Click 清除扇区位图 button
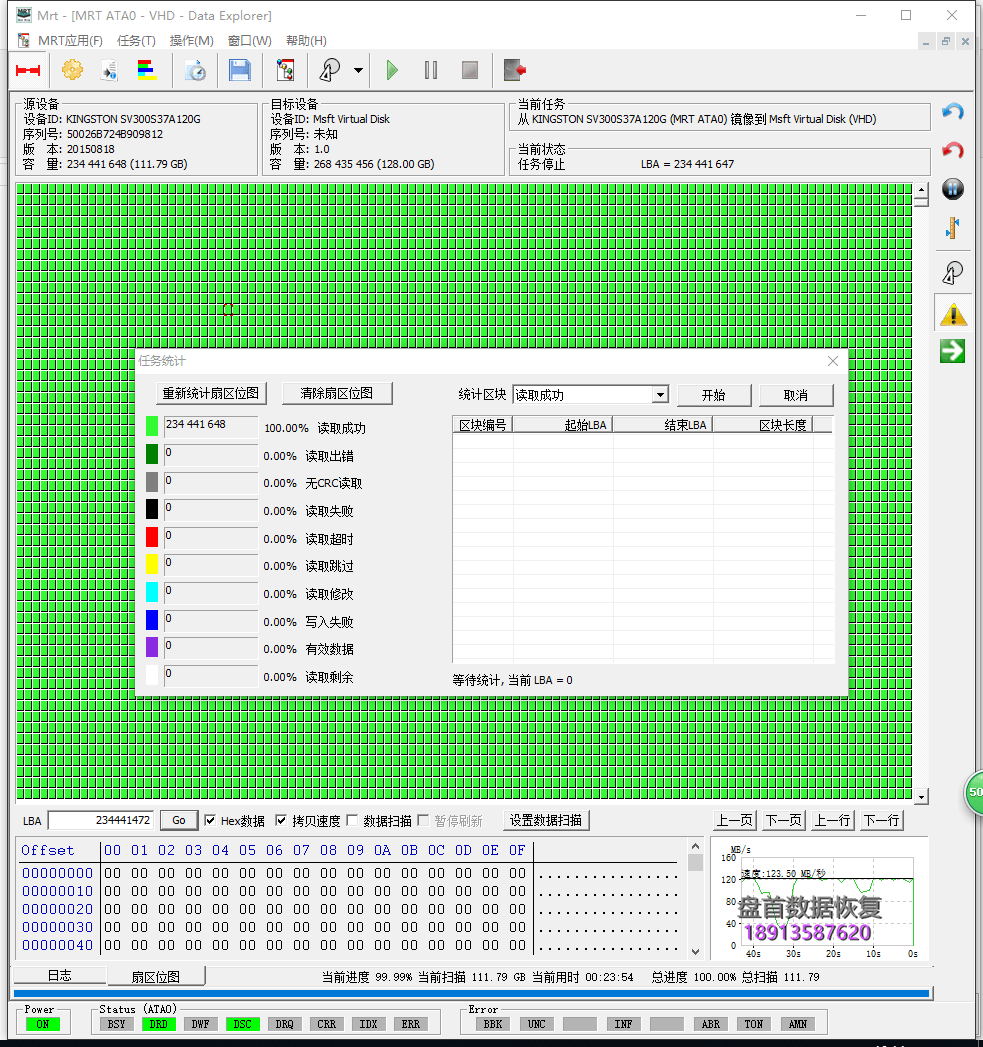983x1047 pixels. point(337,393)
